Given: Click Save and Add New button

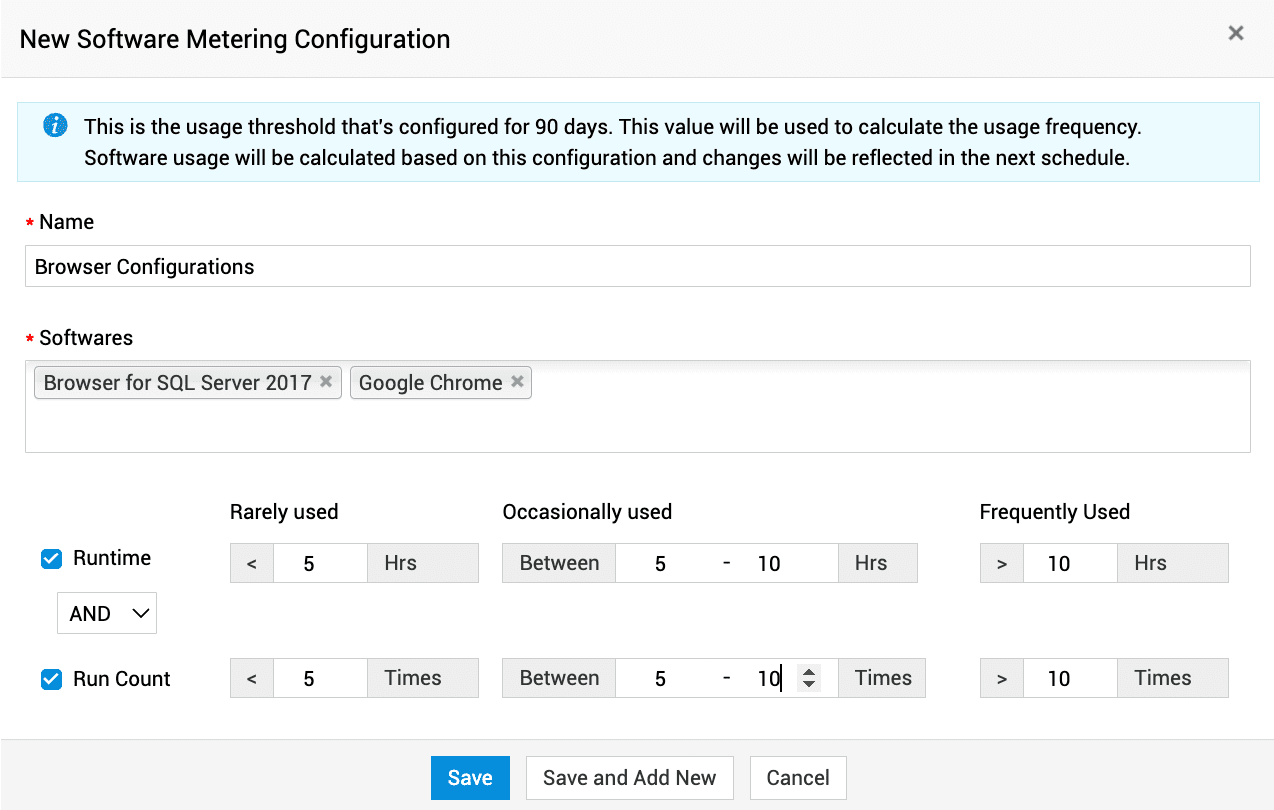Looking at the screenshot, I should 629,778.
